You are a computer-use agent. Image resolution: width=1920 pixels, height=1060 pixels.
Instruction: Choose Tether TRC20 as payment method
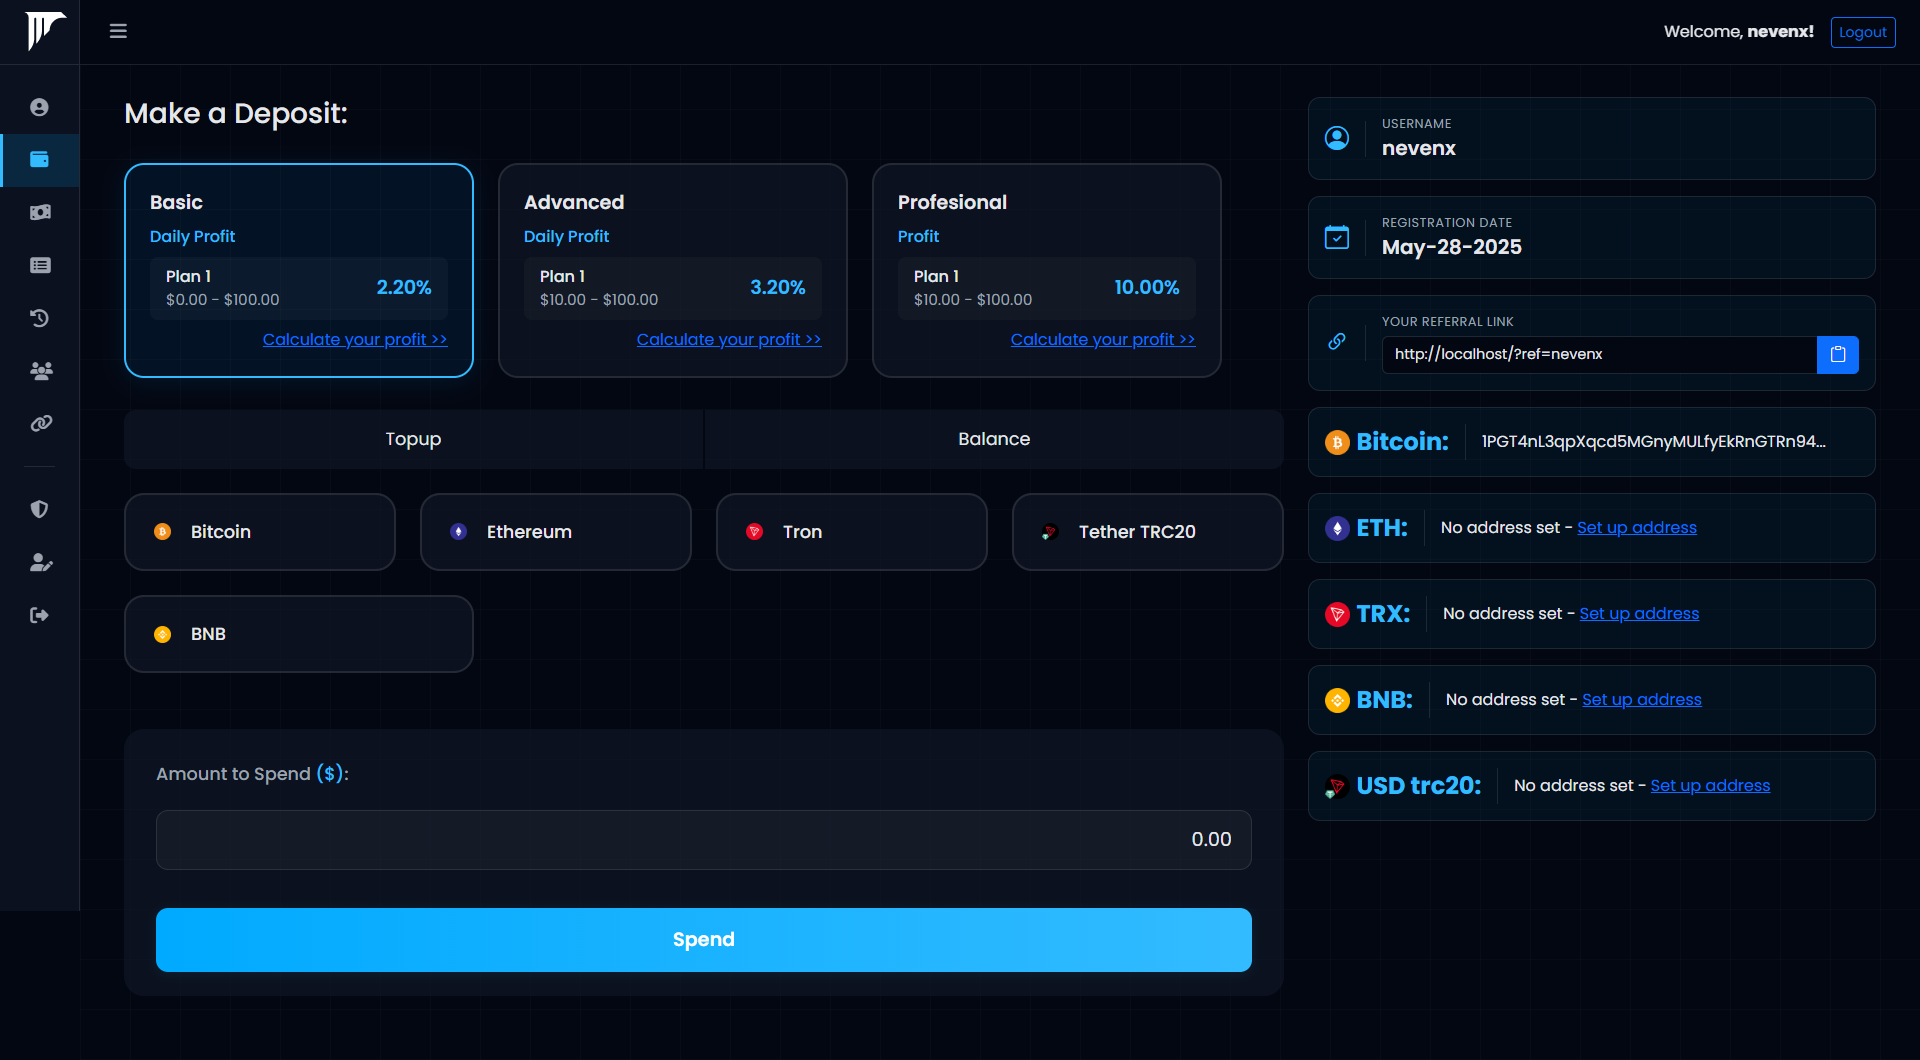1148,532
